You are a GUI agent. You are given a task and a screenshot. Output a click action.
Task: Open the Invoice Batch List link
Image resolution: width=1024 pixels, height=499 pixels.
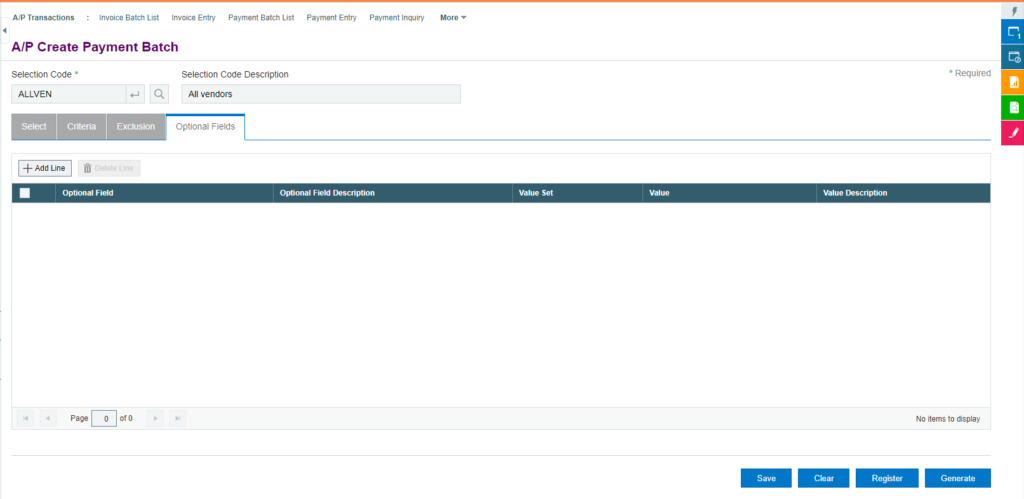tap(129, 18)
